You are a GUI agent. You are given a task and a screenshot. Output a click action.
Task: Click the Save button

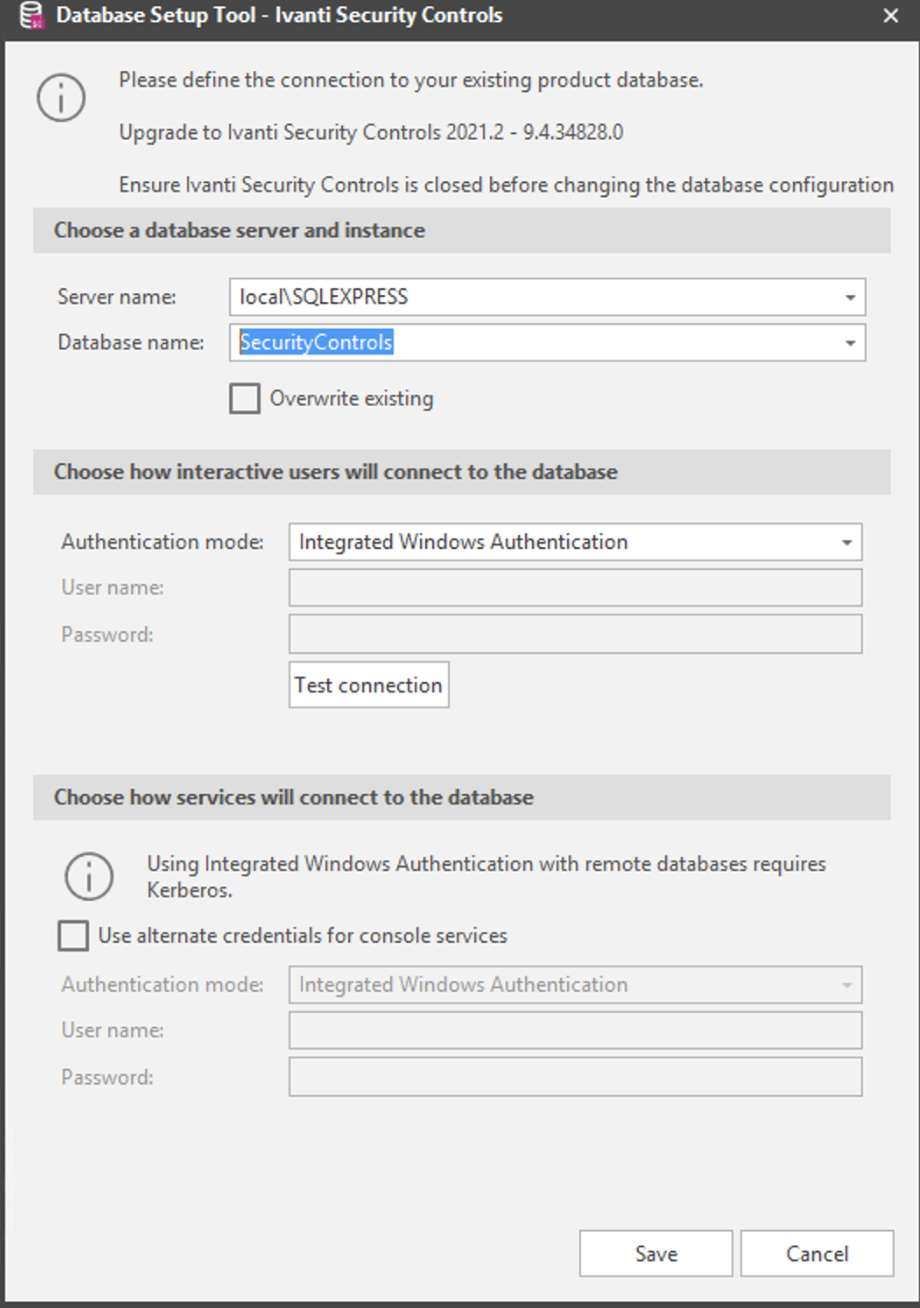point(655,1253)
